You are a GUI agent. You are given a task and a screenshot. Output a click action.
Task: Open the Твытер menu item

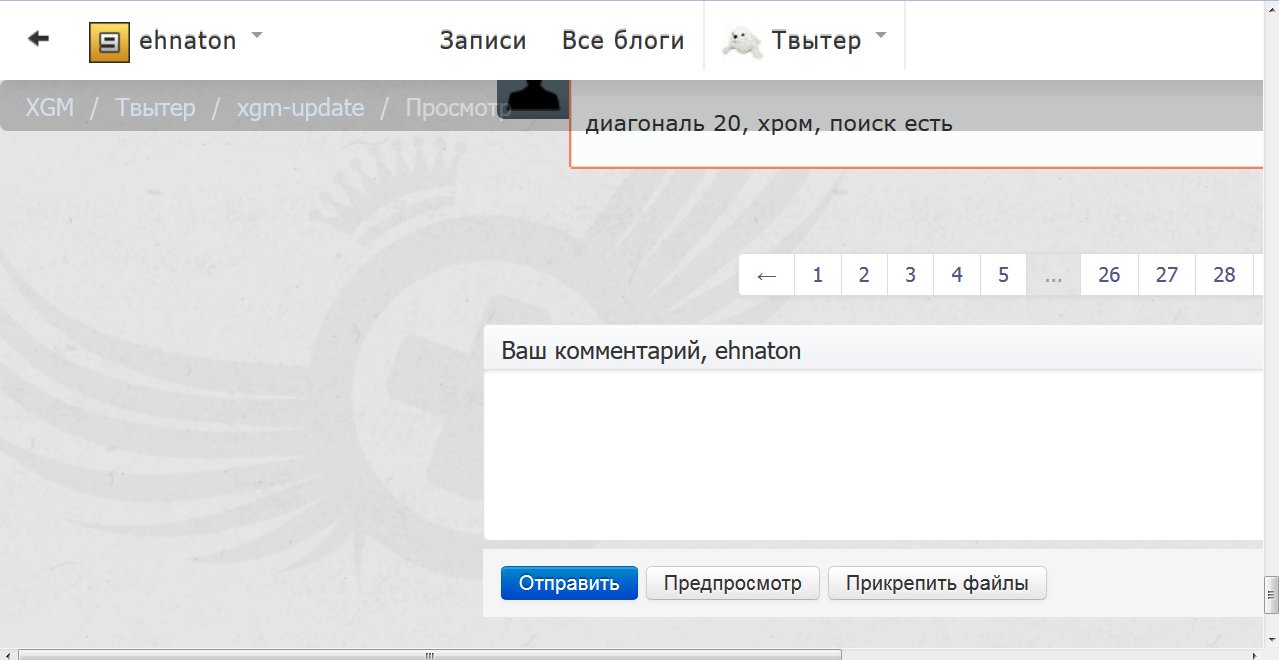click(x=816, y=41)
